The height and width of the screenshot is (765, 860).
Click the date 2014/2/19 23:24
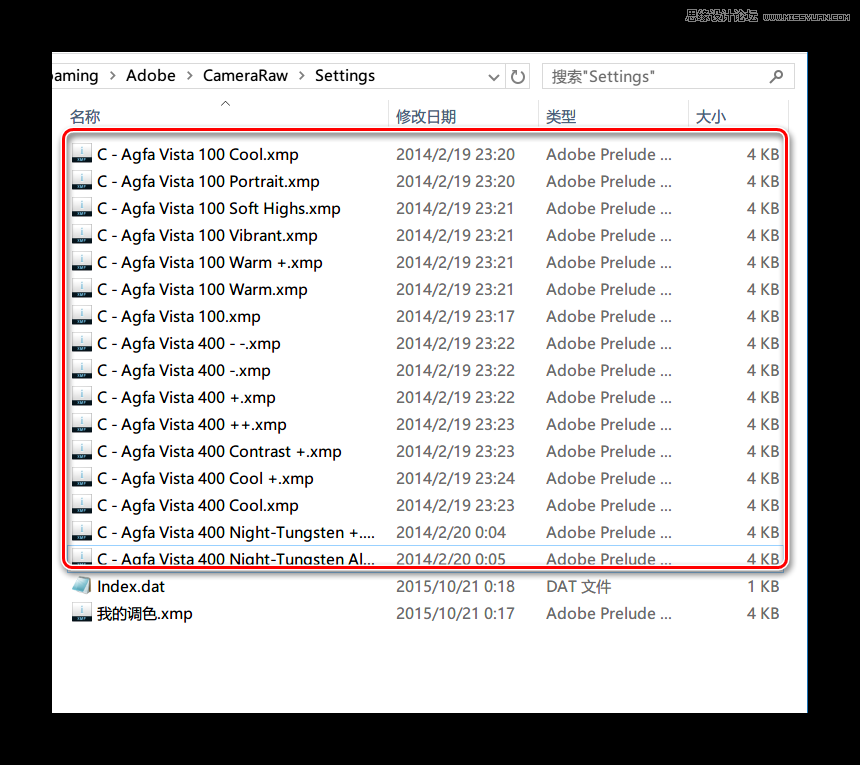(455, 479)
